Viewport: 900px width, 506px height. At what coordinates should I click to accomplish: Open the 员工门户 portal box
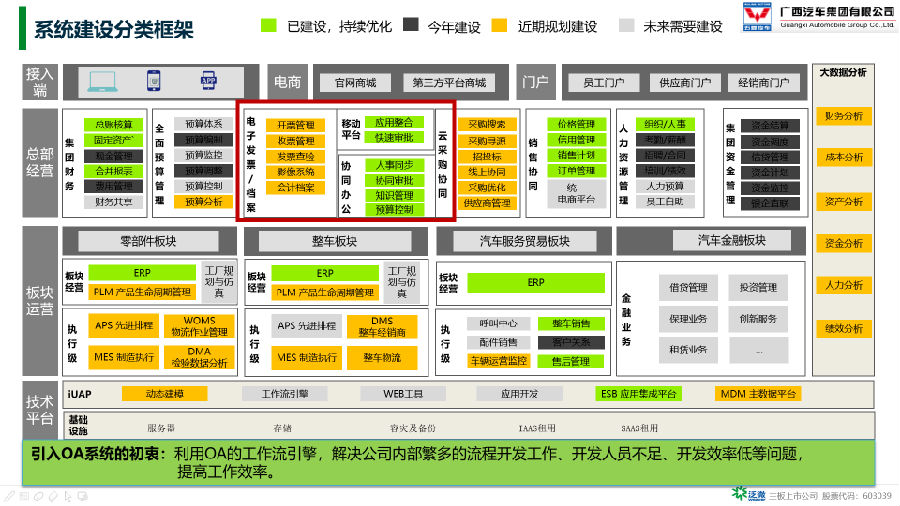tap(604, 83)
